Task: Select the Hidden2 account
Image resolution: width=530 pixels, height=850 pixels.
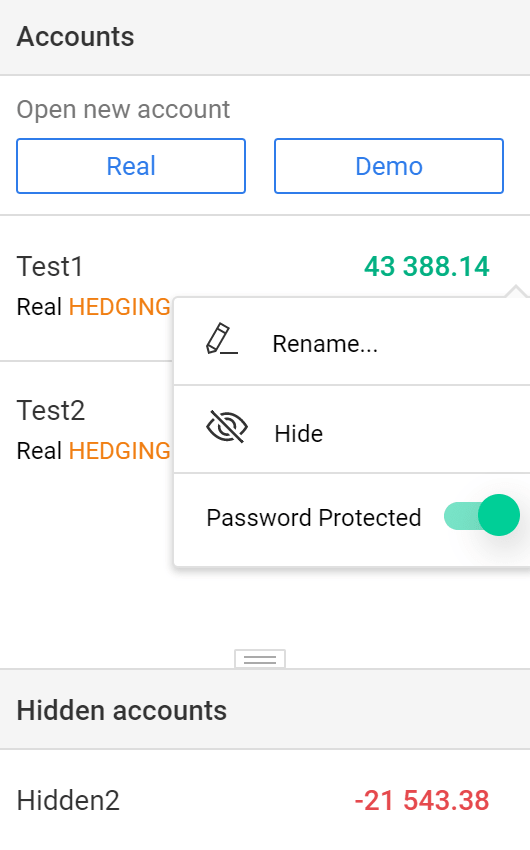Action: tap(265, 800)
